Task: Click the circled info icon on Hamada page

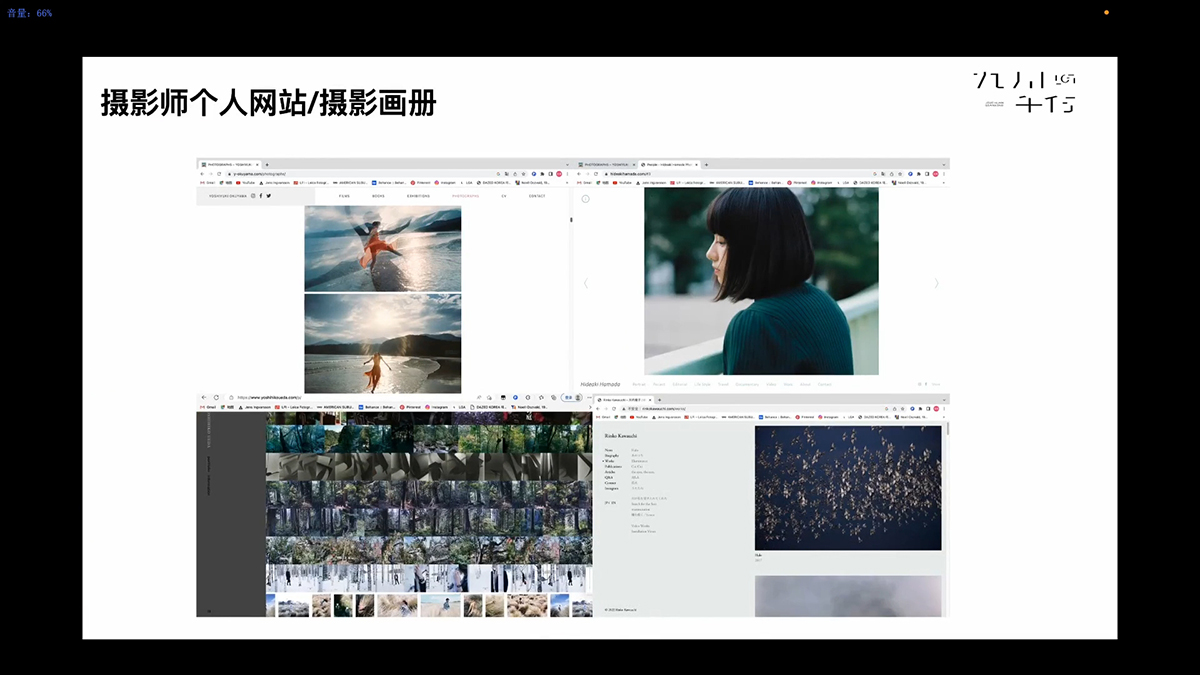Action: coord(586,198)
